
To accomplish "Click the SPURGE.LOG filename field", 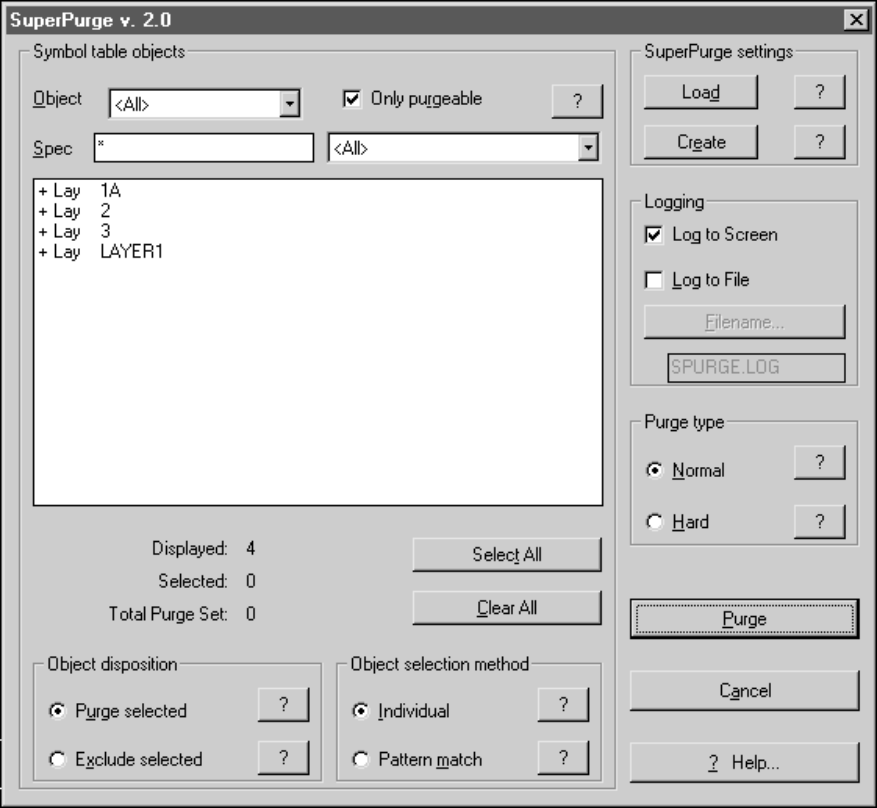I will tap(756, 367).
